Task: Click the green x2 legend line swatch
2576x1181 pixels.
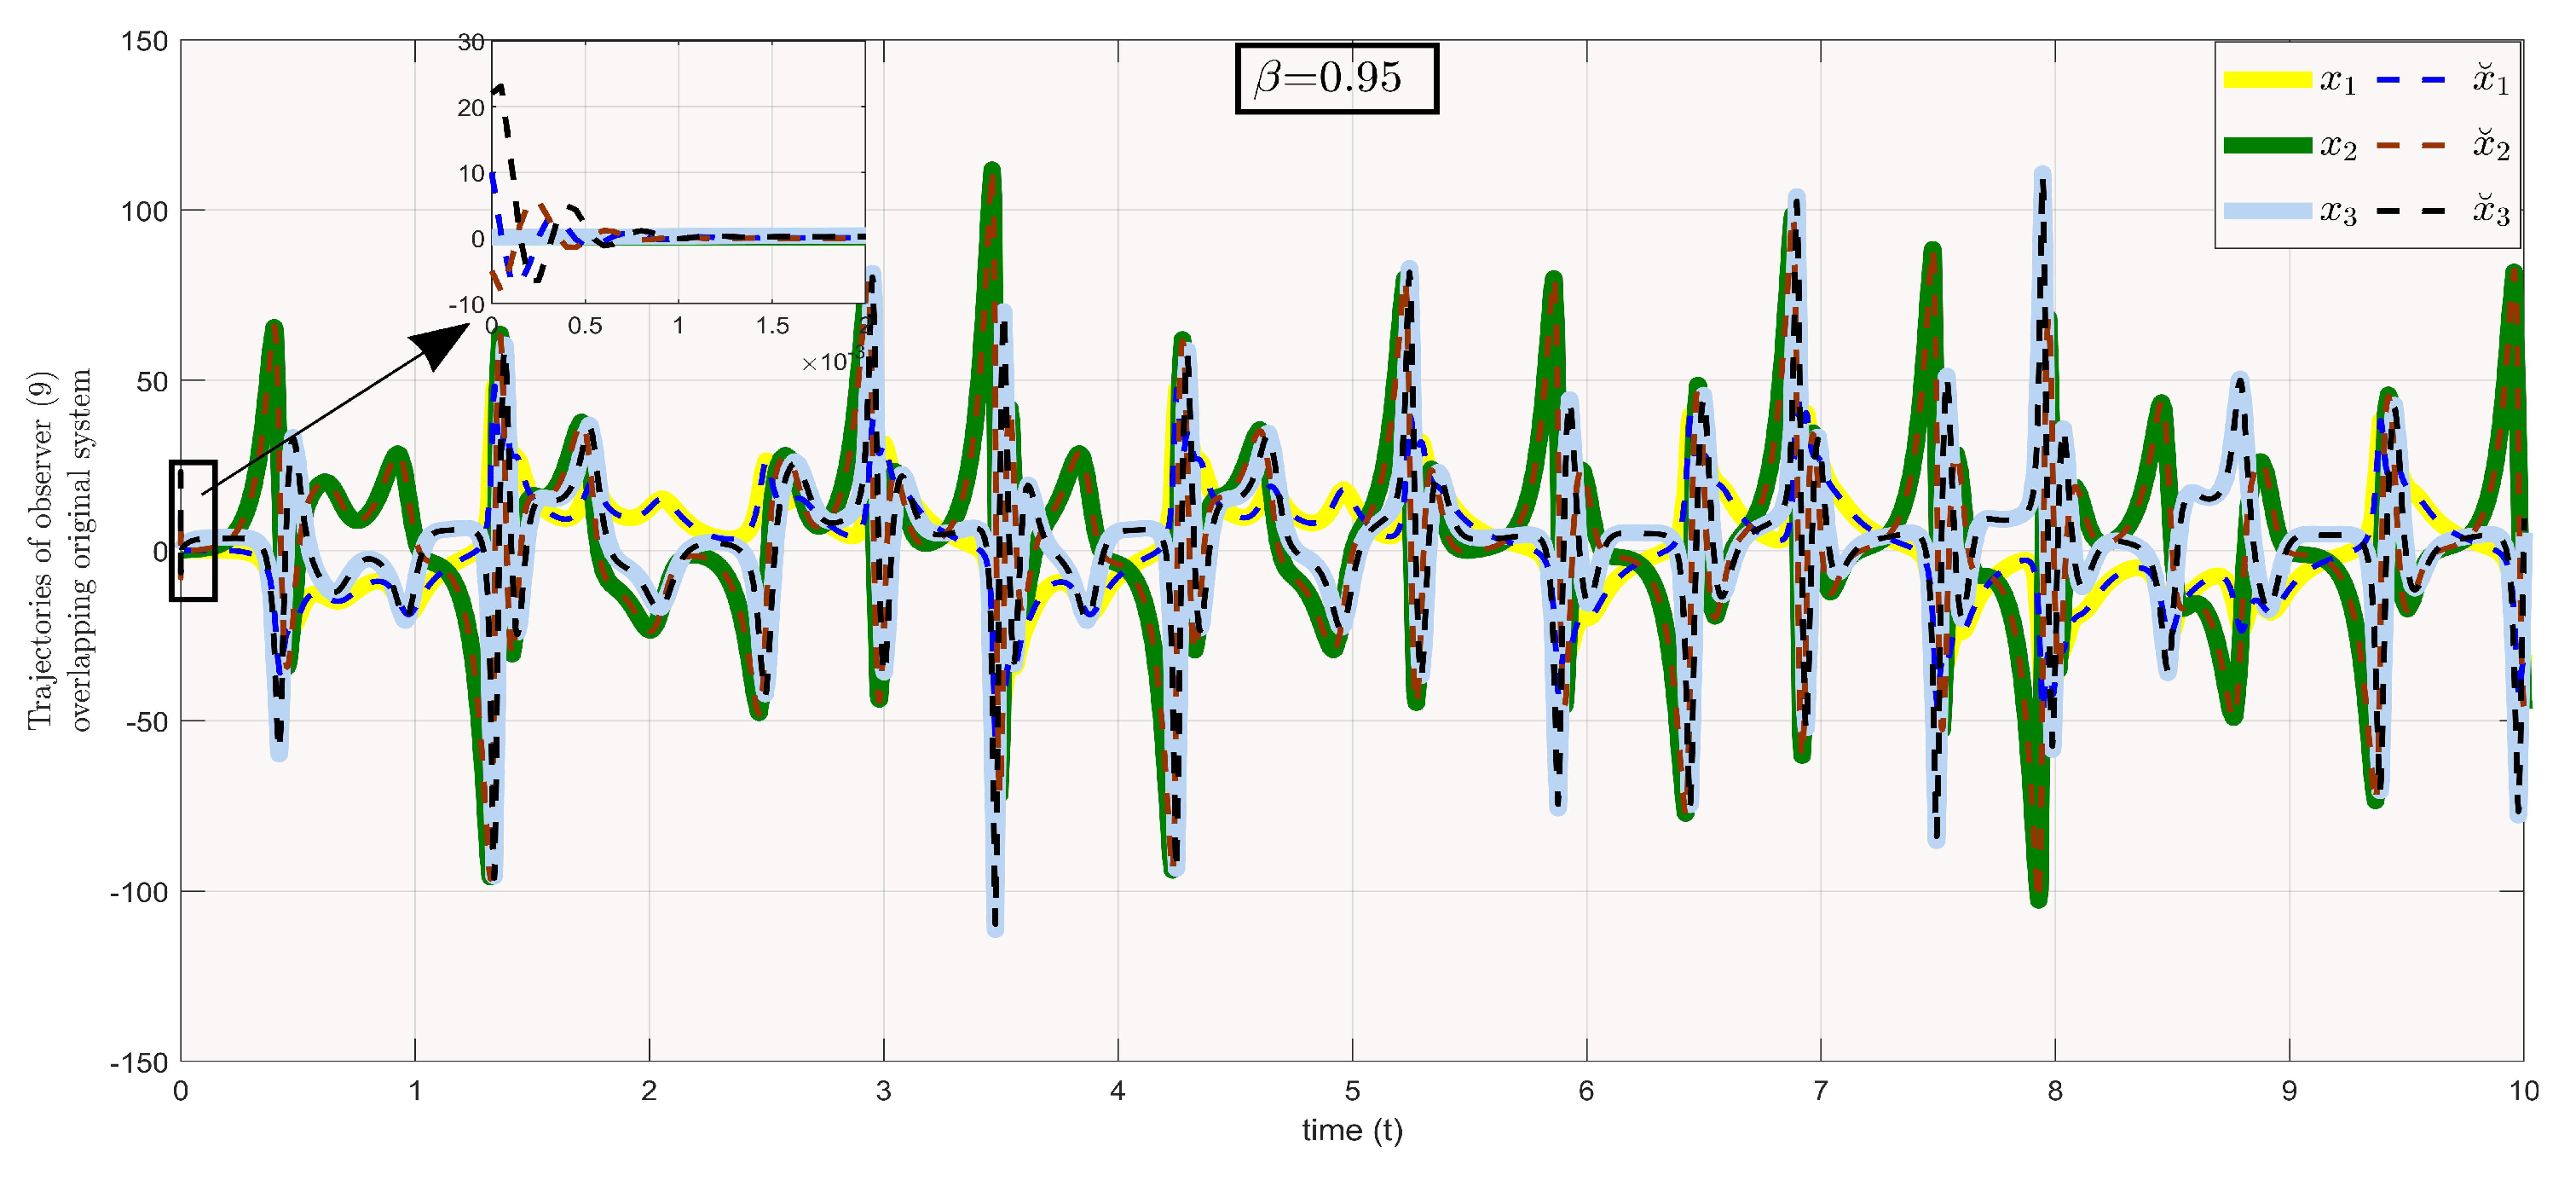Action: 2267,146
